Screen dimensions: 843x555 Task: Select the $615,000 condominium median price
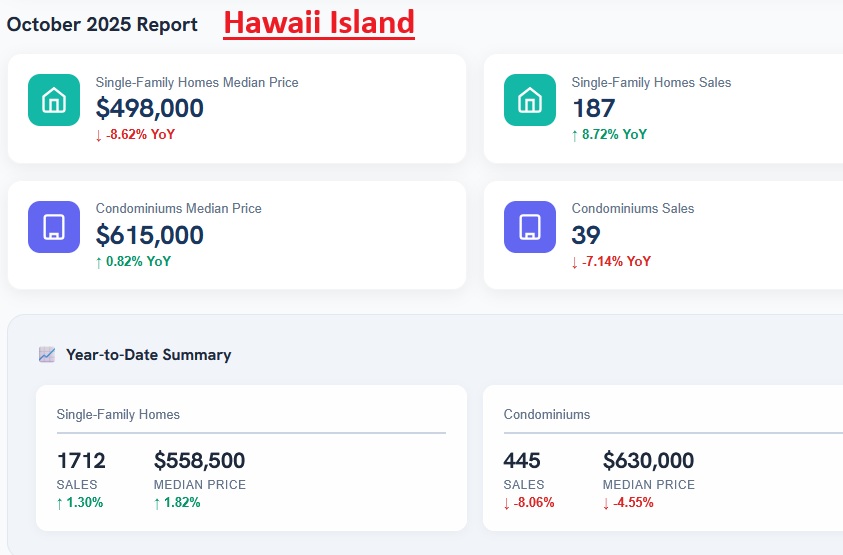pyautogui.click(x=150, y=235)
